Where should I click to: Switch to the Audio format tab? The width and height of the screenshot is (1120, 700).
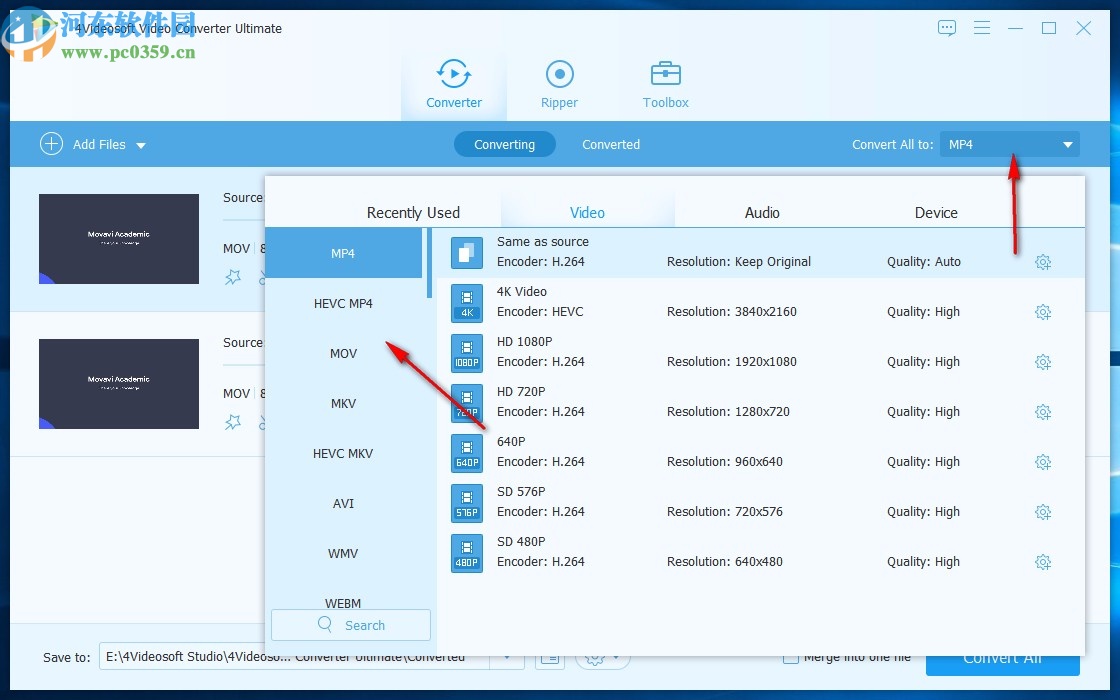762,212
